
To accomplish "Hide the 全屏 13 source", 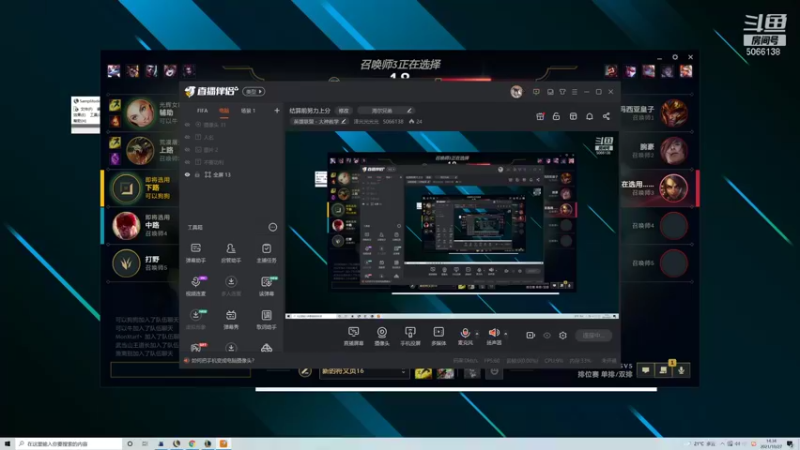I will tap(187, 174).
